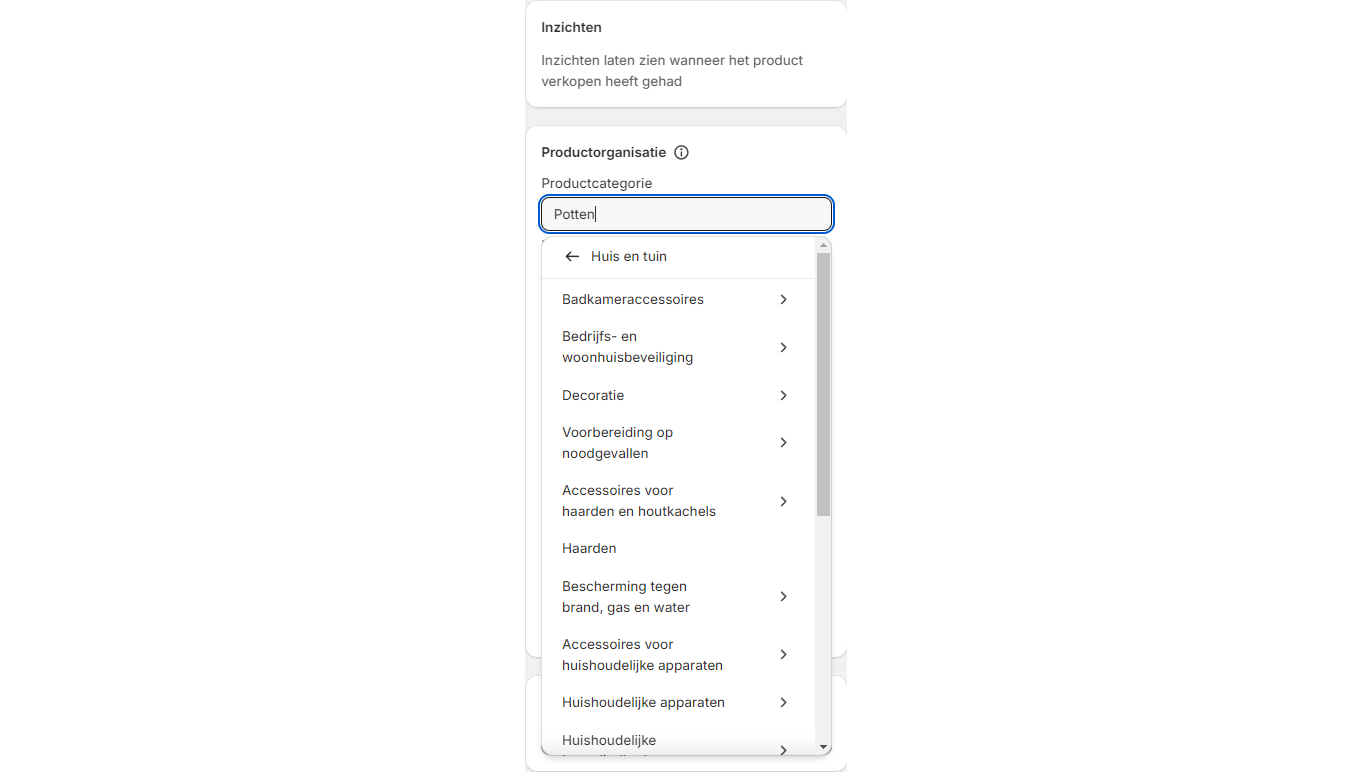Click the scrollbar down arrow
Image resolution: width=1372 pixels, height=772 pixels.
coord(824,747)
